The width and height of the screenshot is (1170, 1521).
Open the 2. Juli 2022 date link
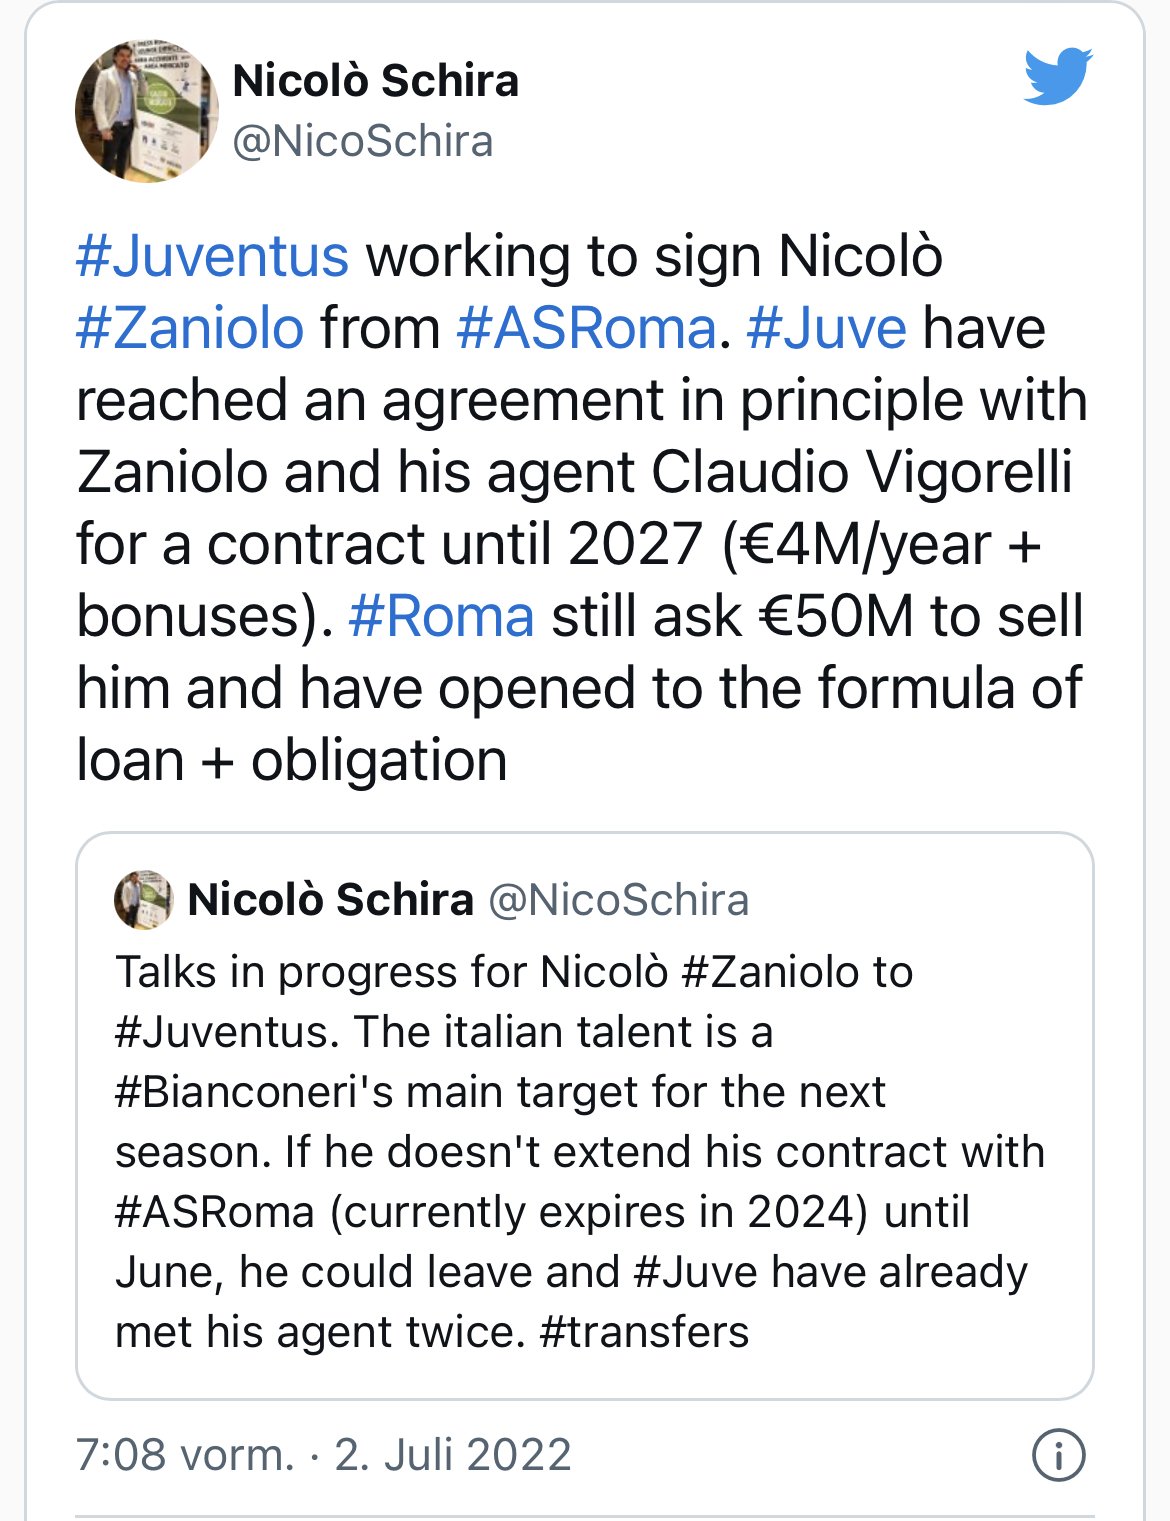[452, 1455]
